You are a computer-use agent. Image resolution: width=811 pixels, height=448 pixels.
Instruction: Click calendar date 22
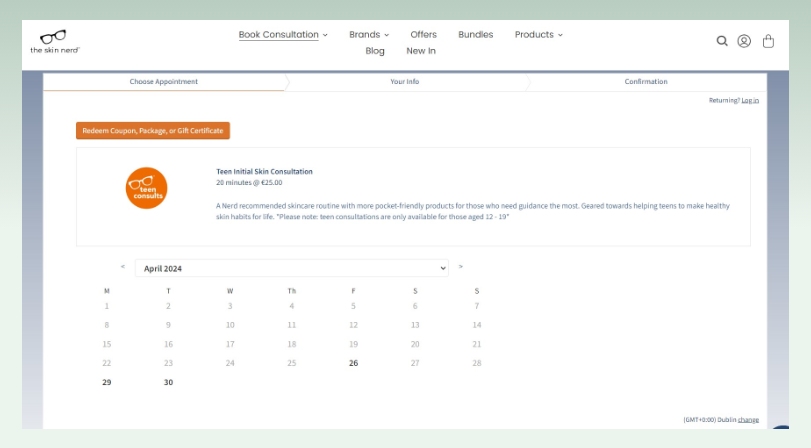click(107, 363)
